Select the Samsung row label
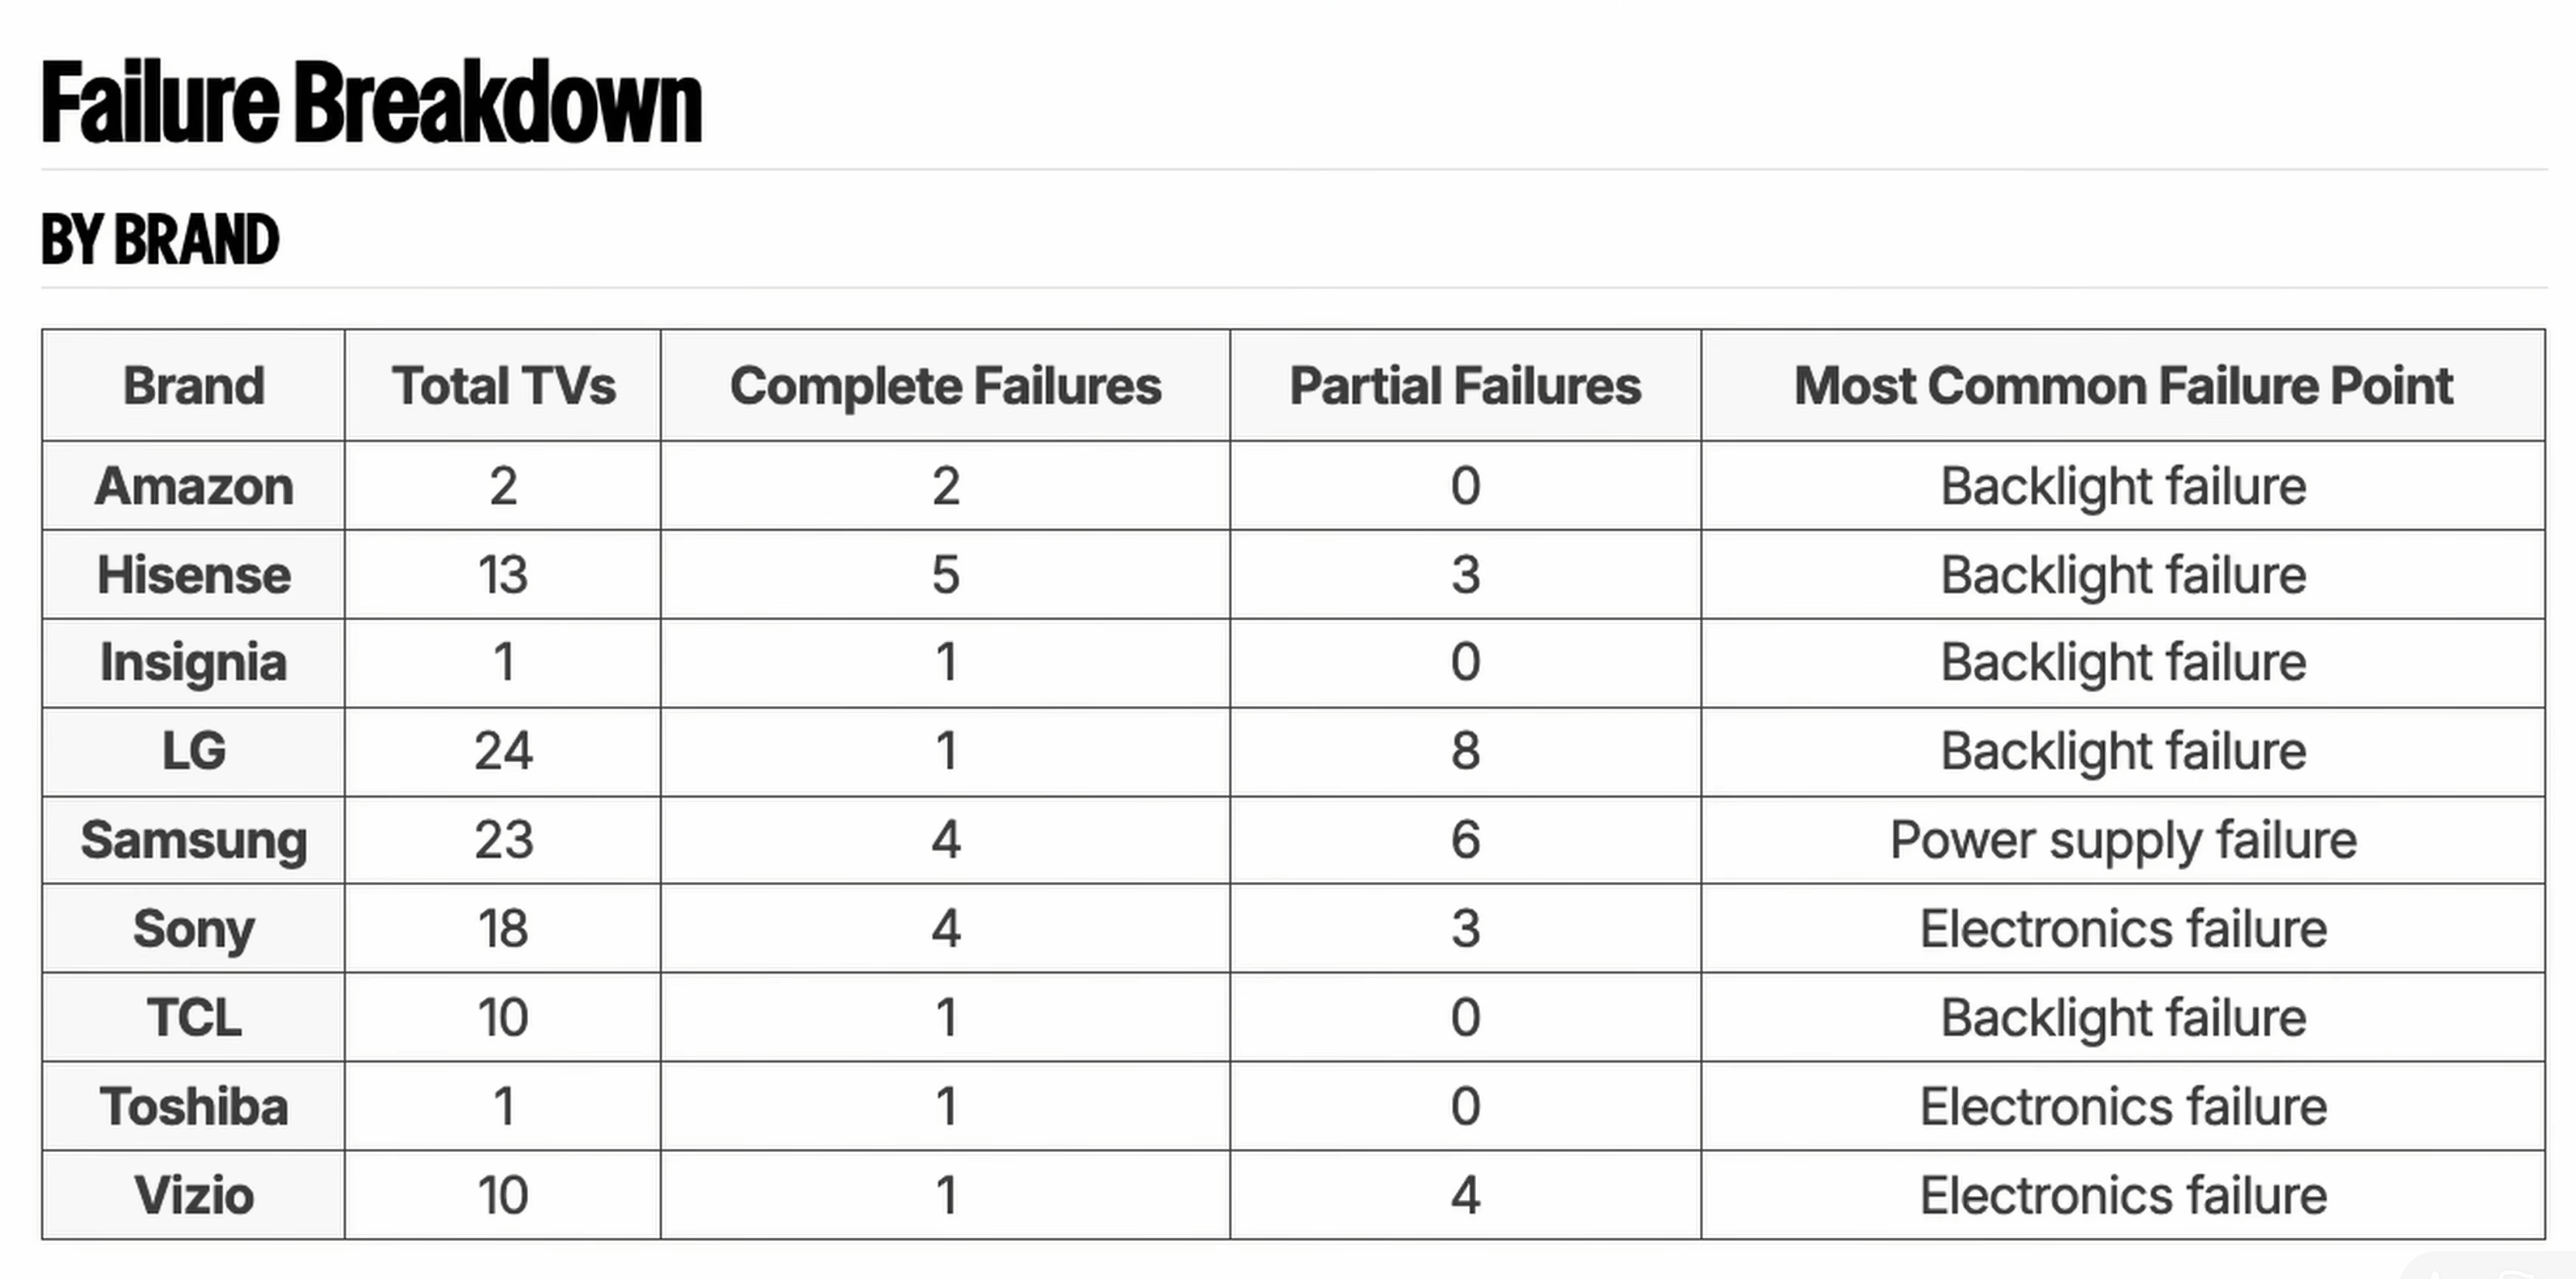The image size is (2576, 1279). tap(194, 840)
